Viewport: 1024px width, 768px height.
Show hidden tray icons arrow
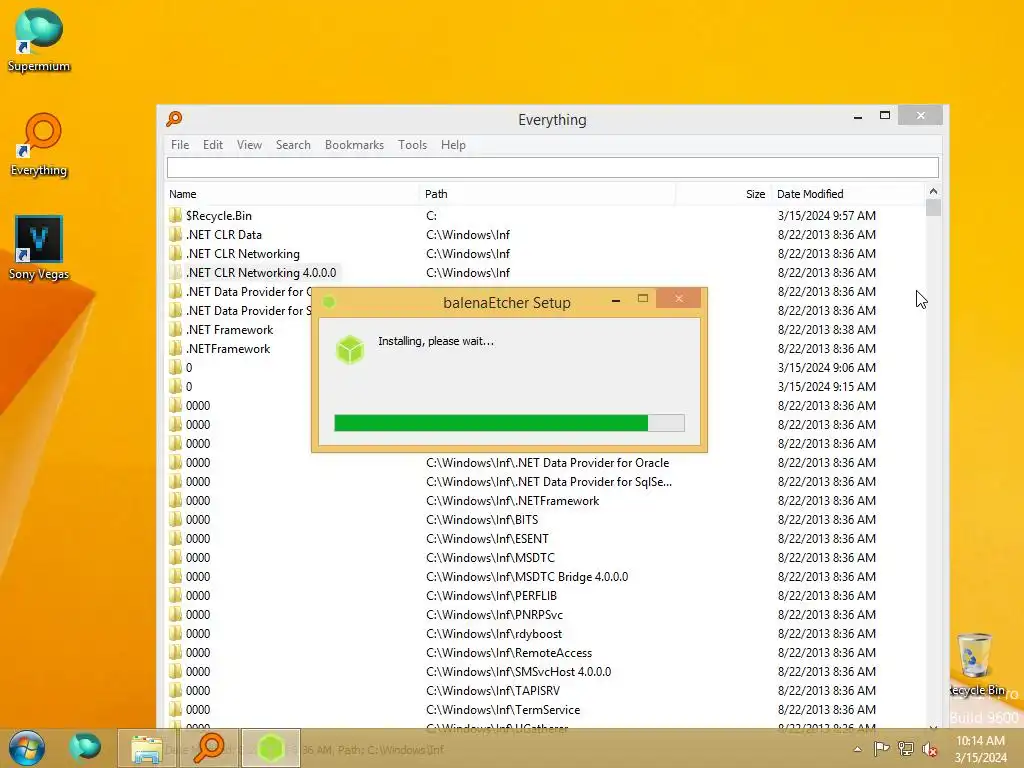(x=857, y=749)
